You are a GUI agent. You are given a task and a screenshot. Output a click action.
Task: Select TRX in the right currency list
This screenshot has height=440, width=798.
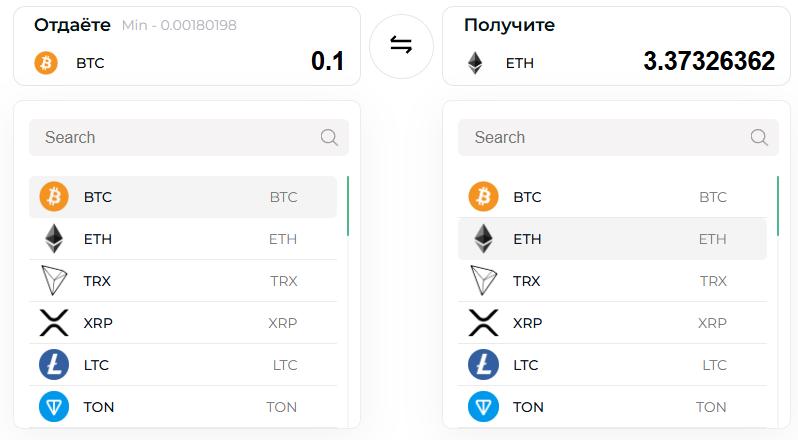(x=610, y=281)
